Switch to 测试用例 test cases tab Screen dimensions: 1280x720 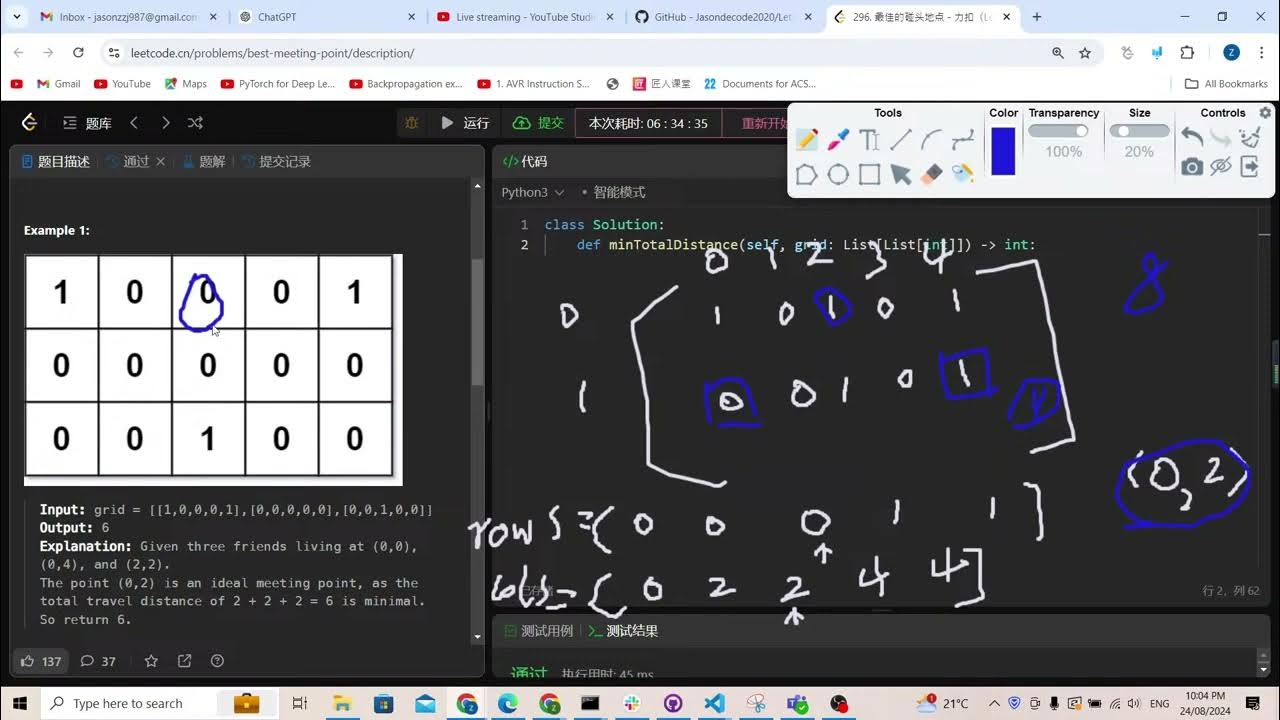point(539,631)
